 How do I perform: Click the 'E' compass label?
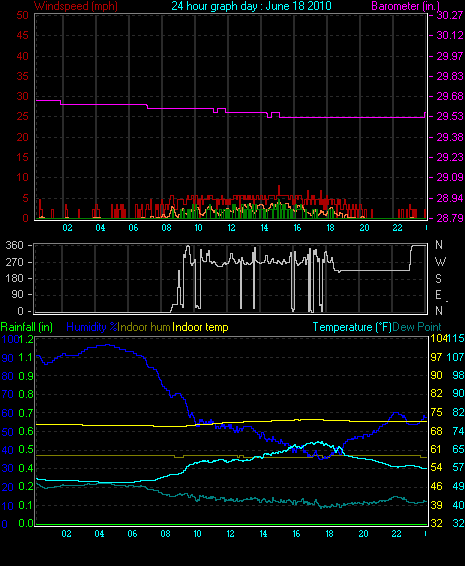pyautogui.click(x=438, y=295)
